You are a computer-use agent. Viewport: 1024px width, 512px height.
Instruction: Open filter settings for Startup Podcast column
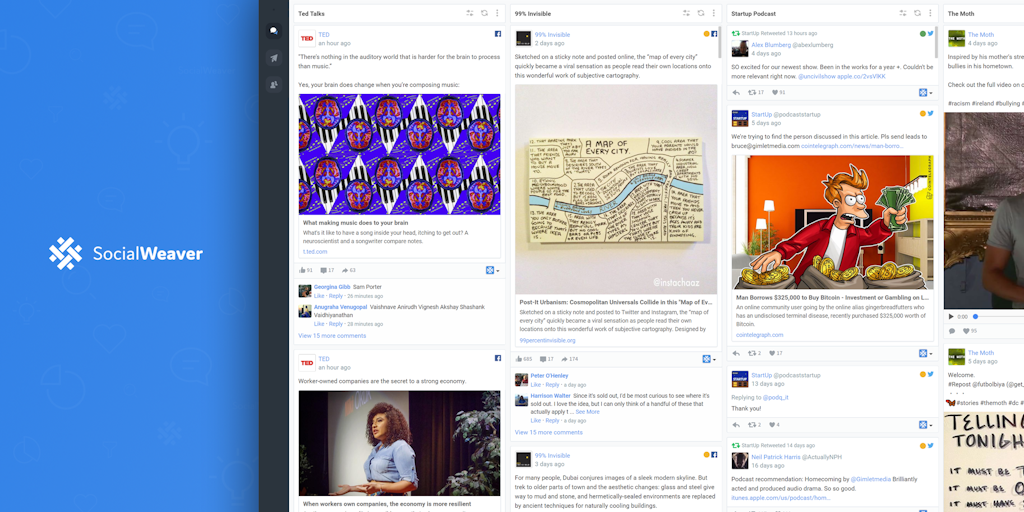coord(903,13)
